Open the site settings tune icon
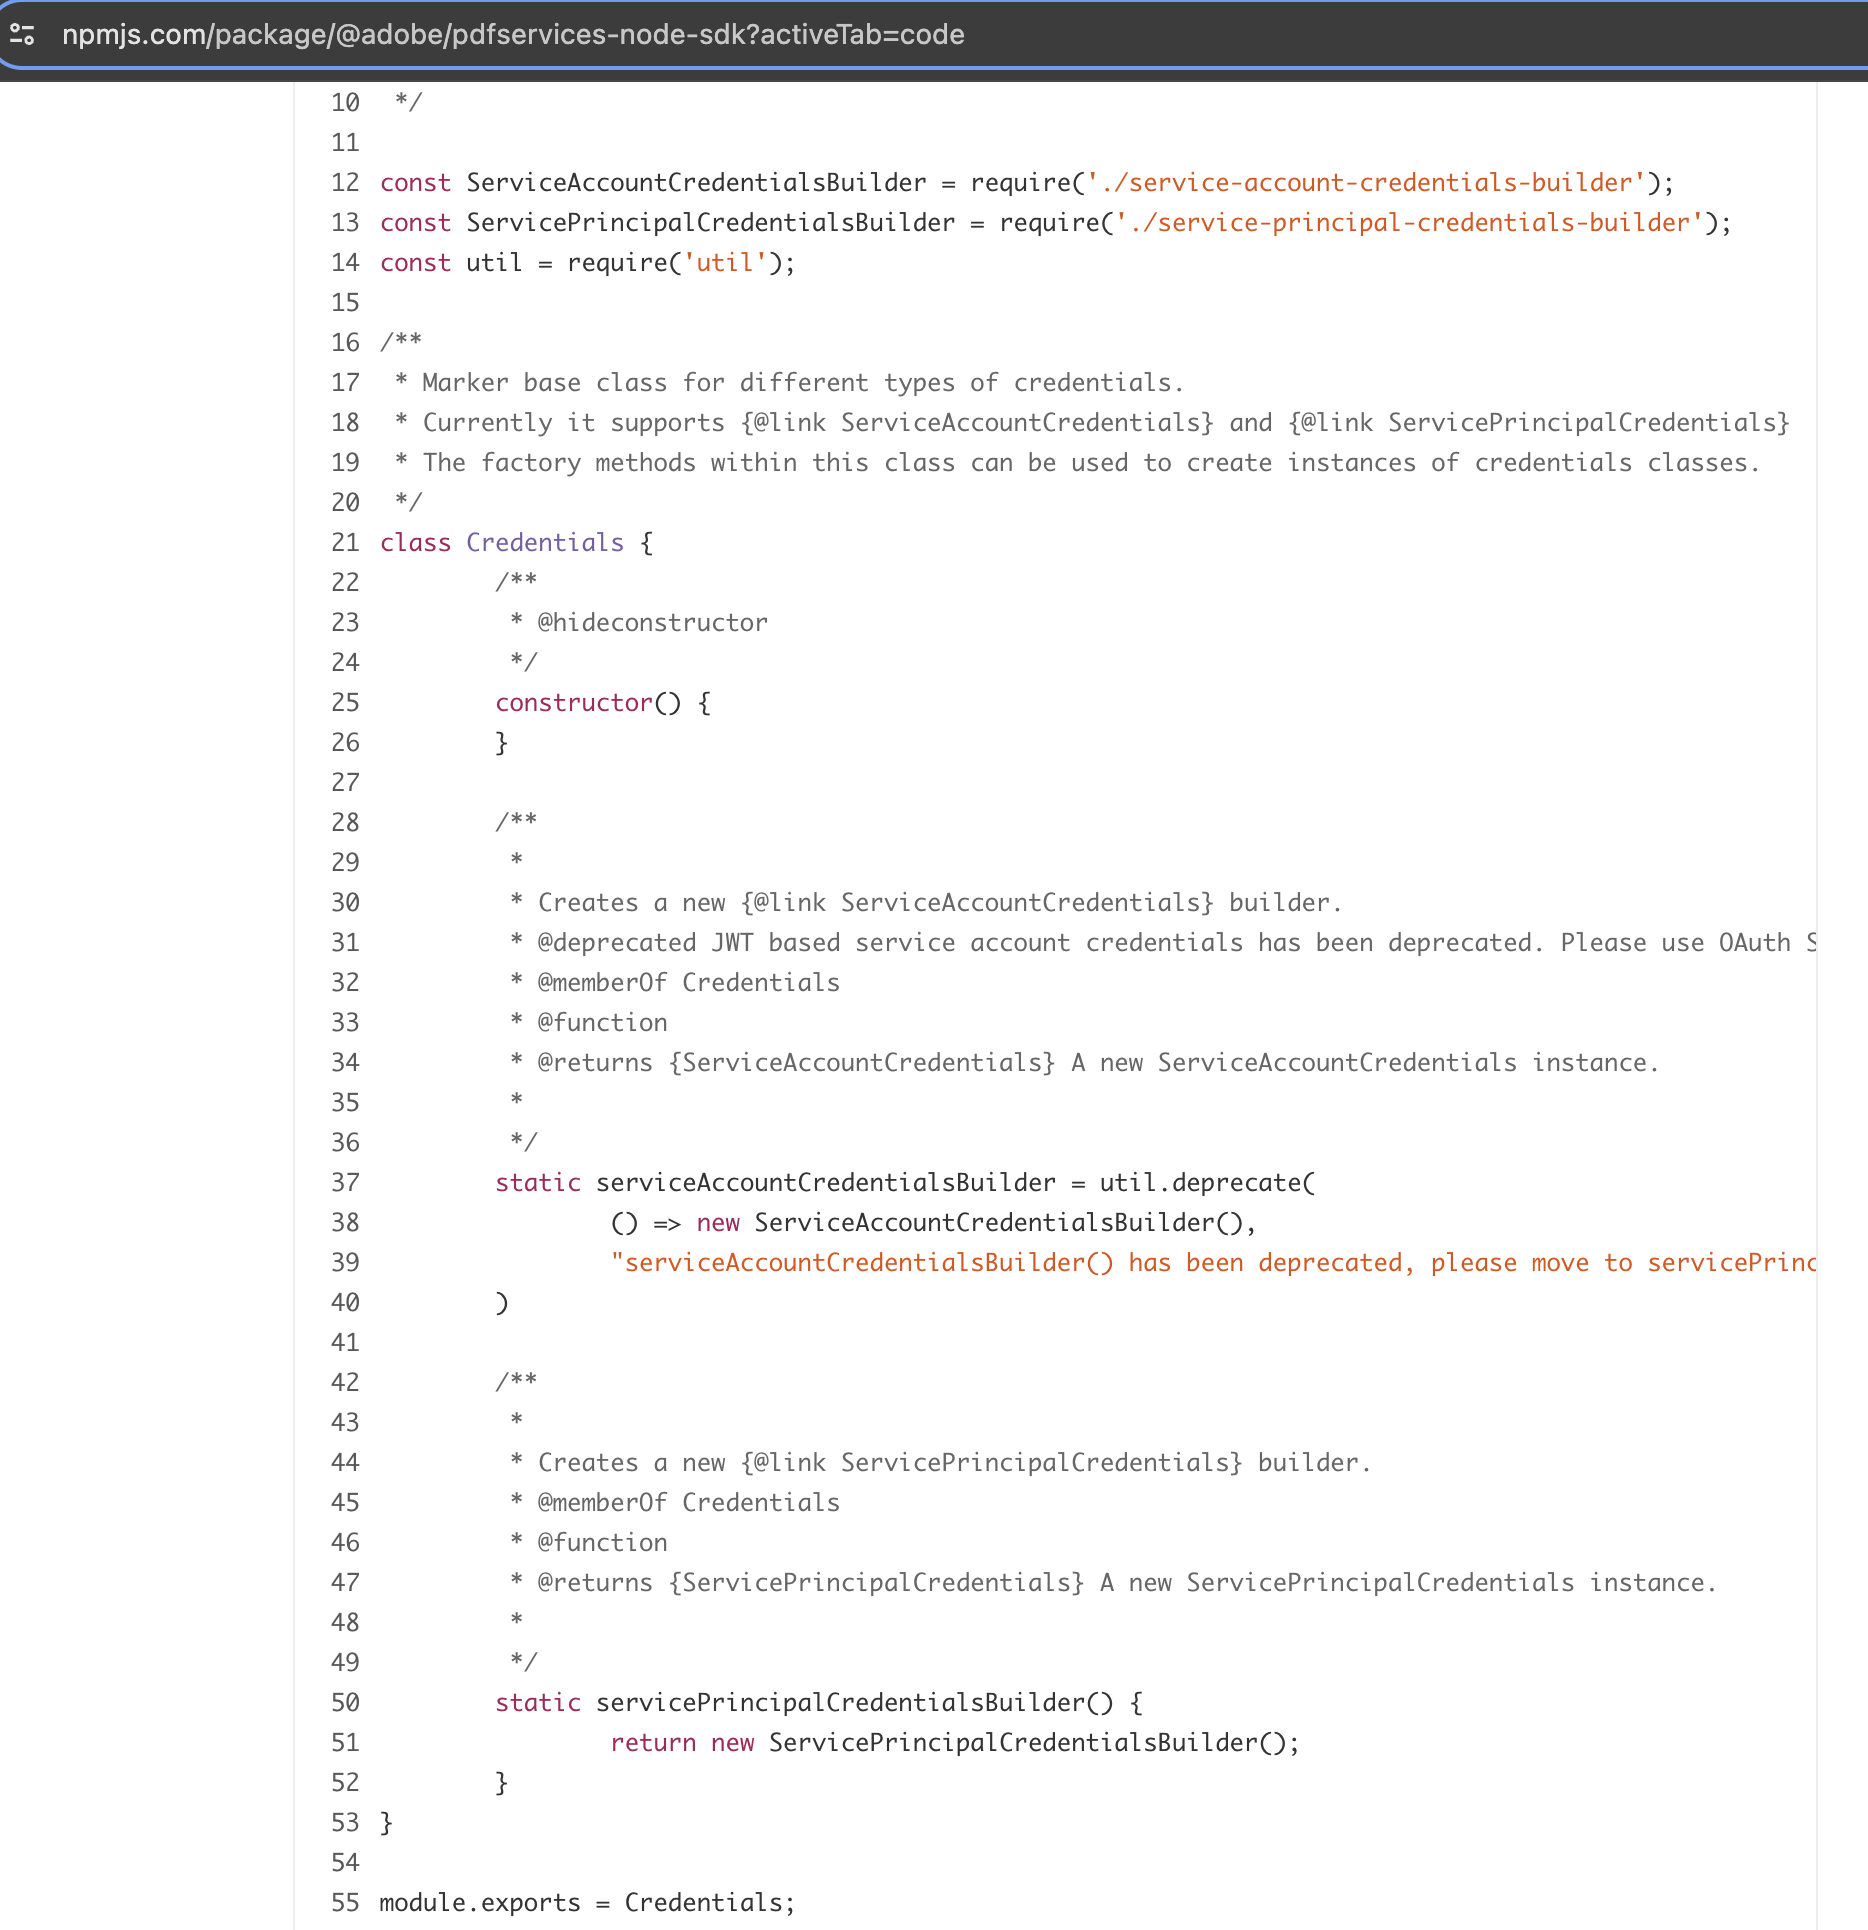The width and height of the screenshot is (1868, 1930). [24, 35]
